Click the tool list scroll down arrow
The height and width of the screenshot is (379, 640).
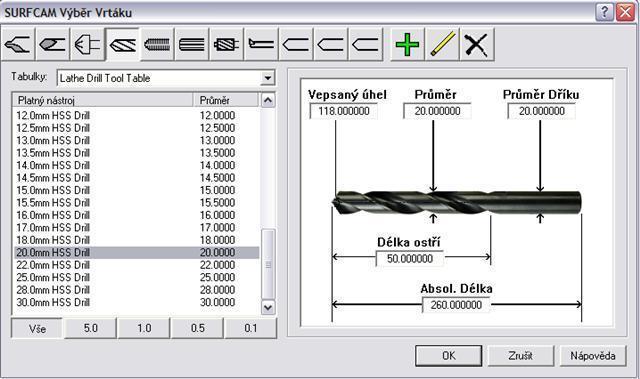268,307
